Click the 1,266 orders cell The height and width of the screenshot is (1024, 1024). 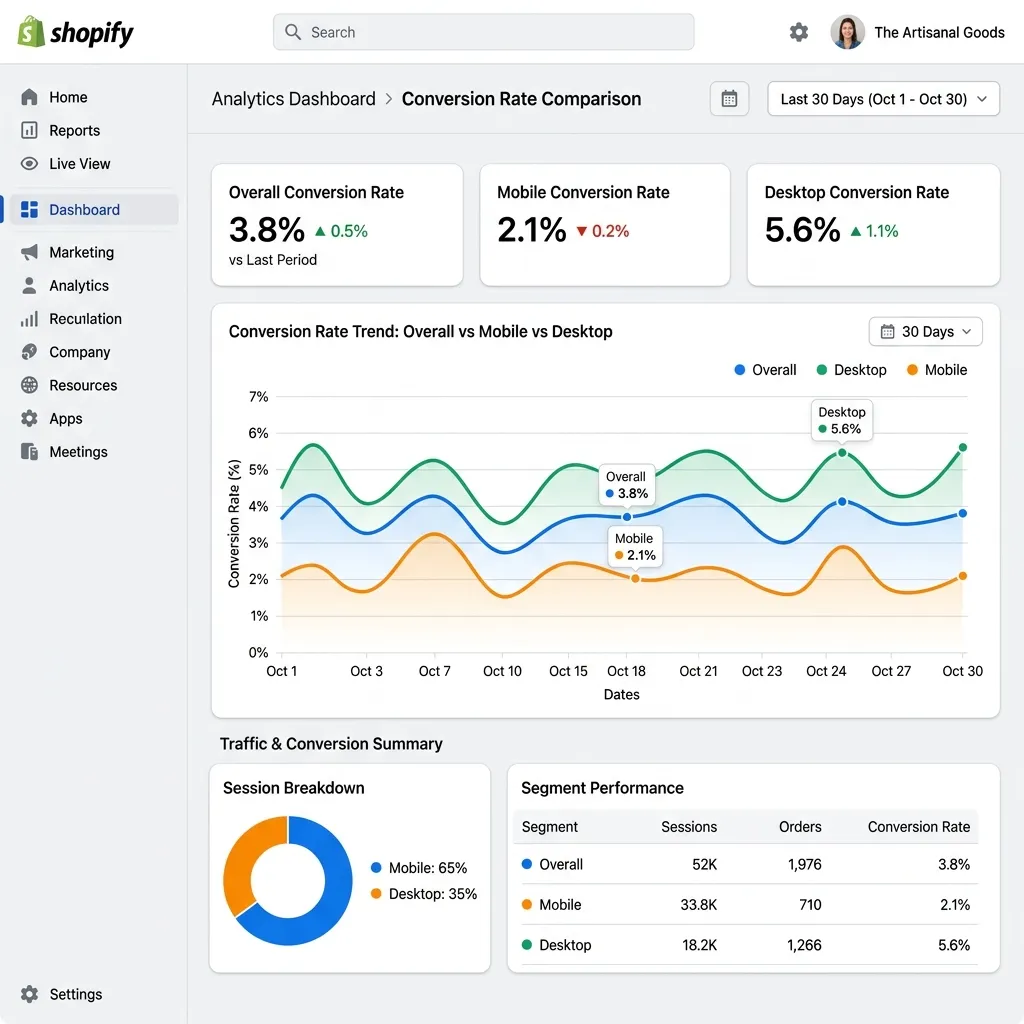coord(804,945)
